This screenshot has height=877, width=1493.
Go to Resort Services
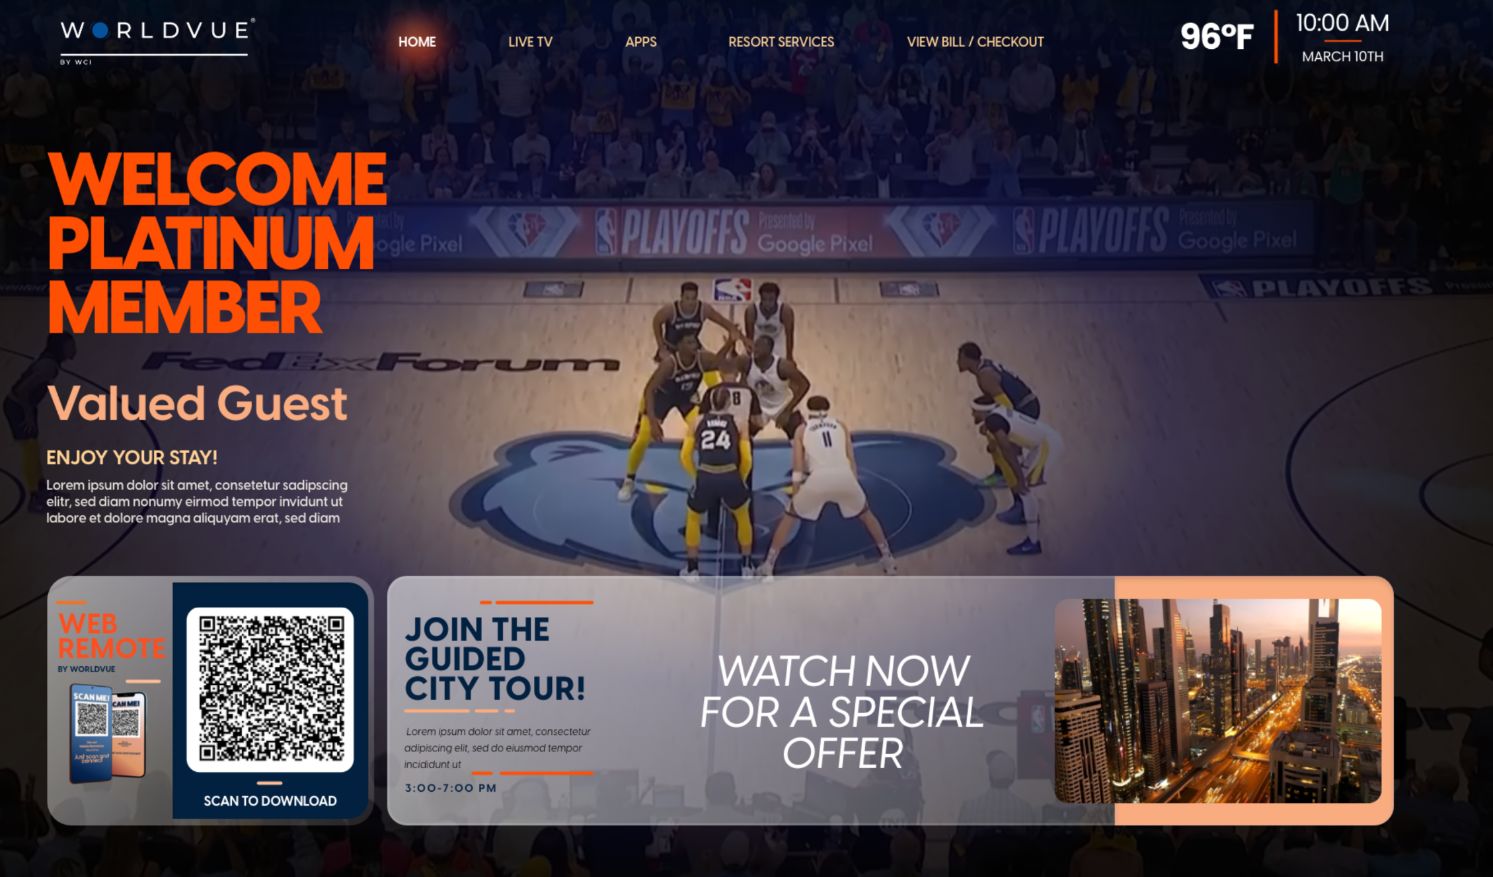click(781, 42)
